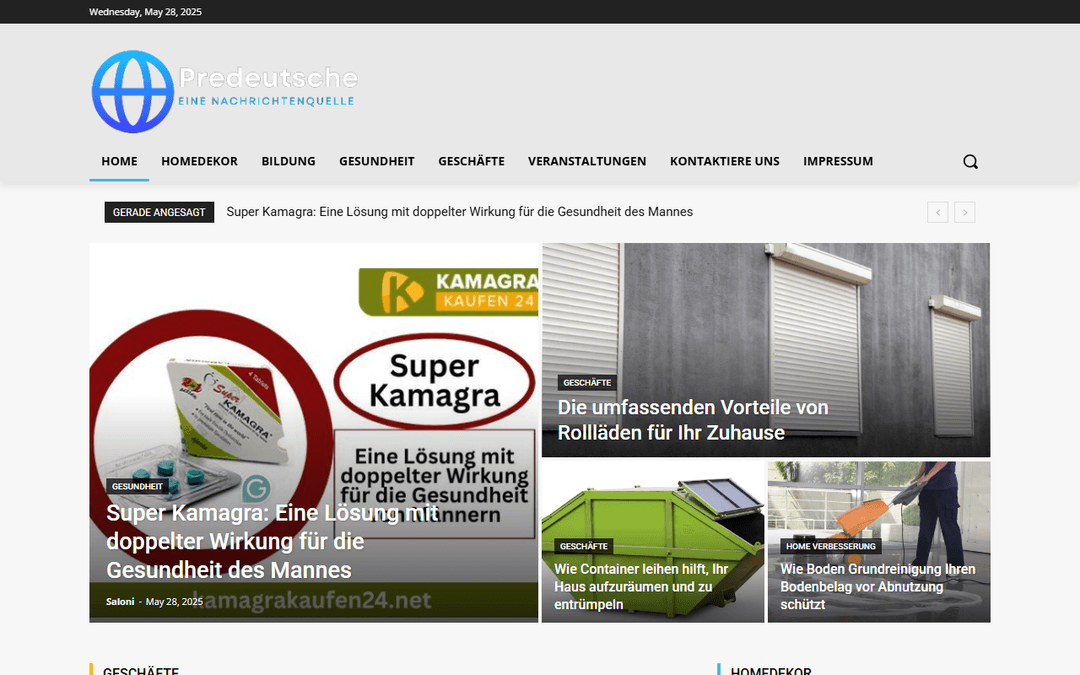1080x675 pixels.
Task: Open the Boden Grundreinigung article
Action: [x=878, y=587]
